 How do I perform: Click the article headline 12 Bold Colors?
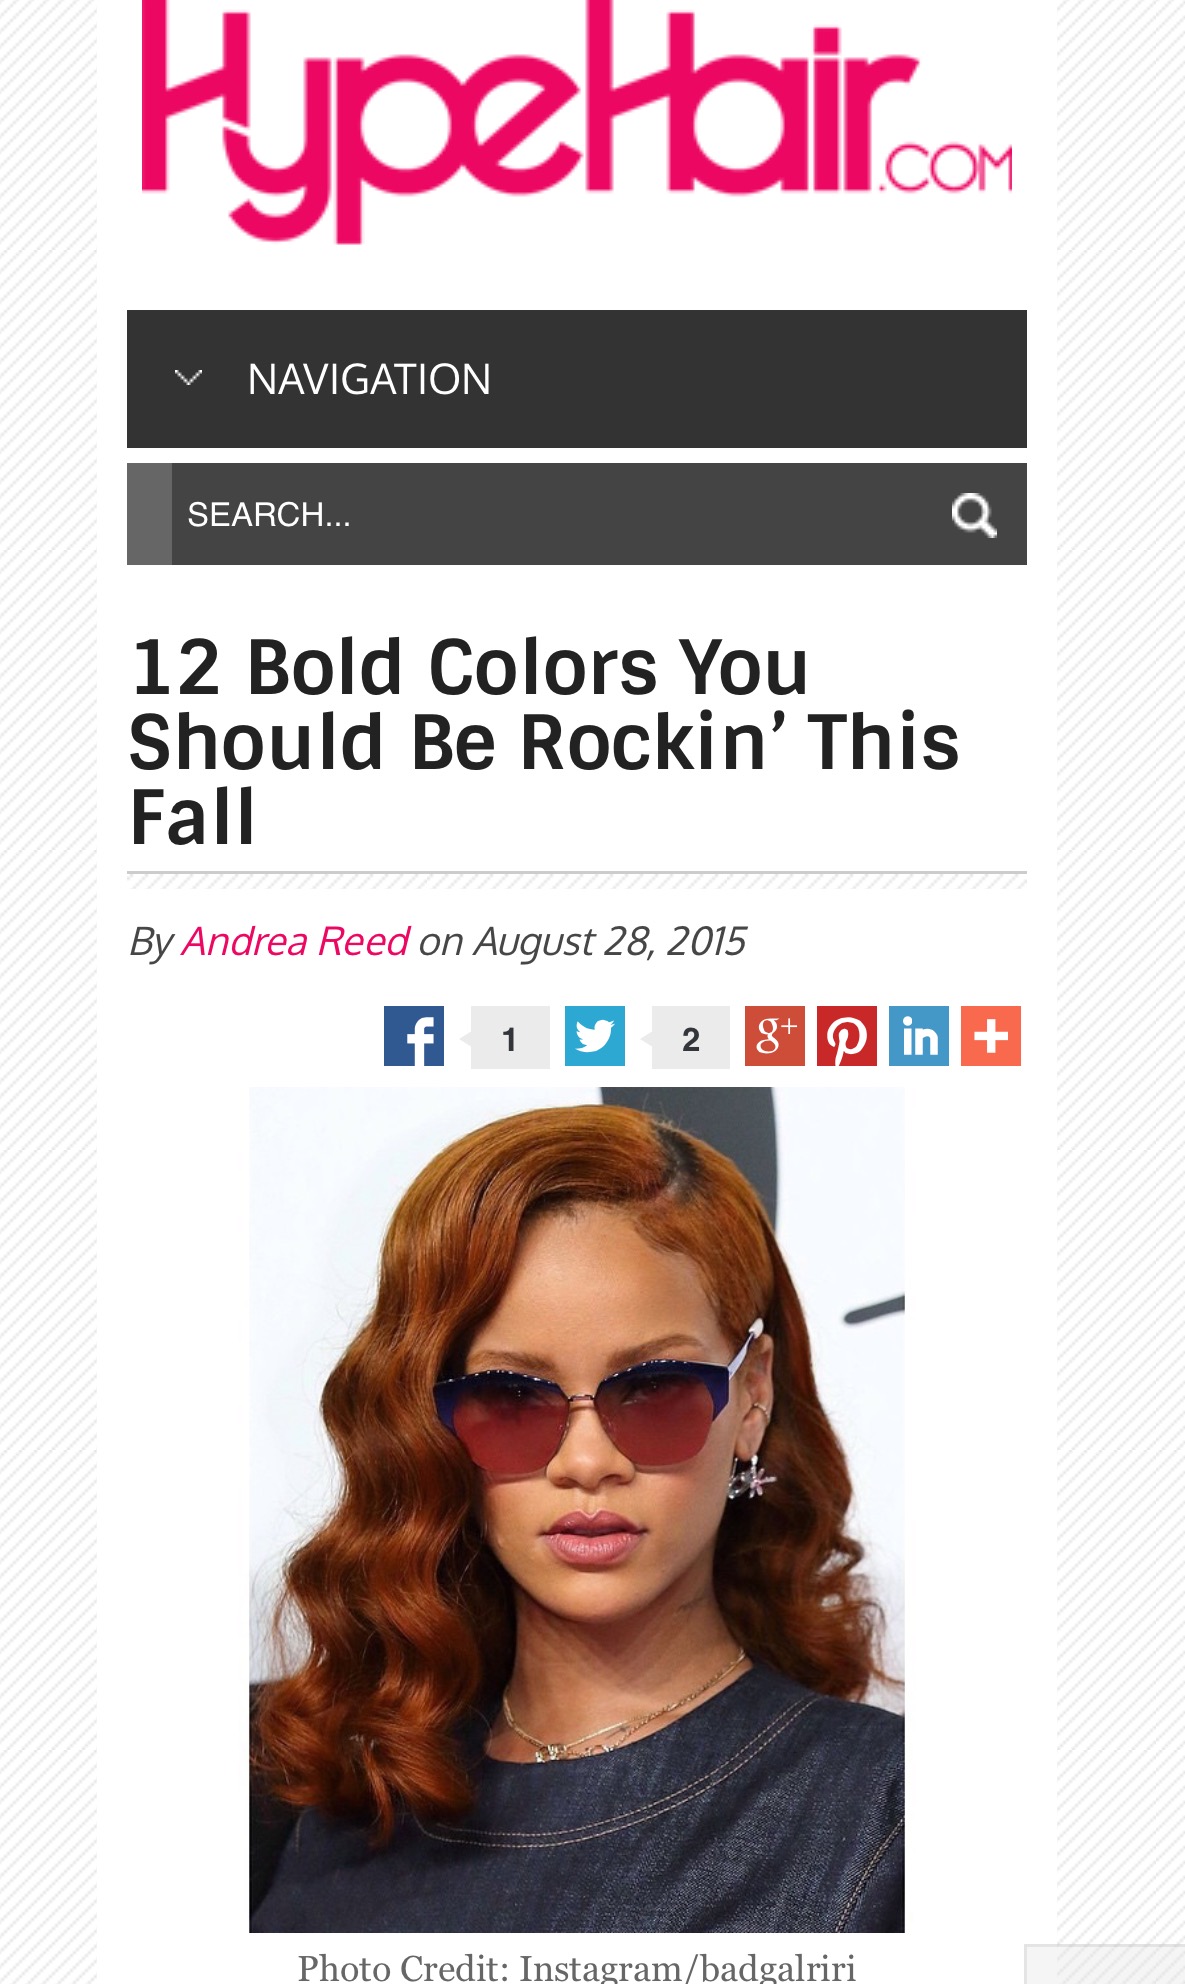click(545, 741)
